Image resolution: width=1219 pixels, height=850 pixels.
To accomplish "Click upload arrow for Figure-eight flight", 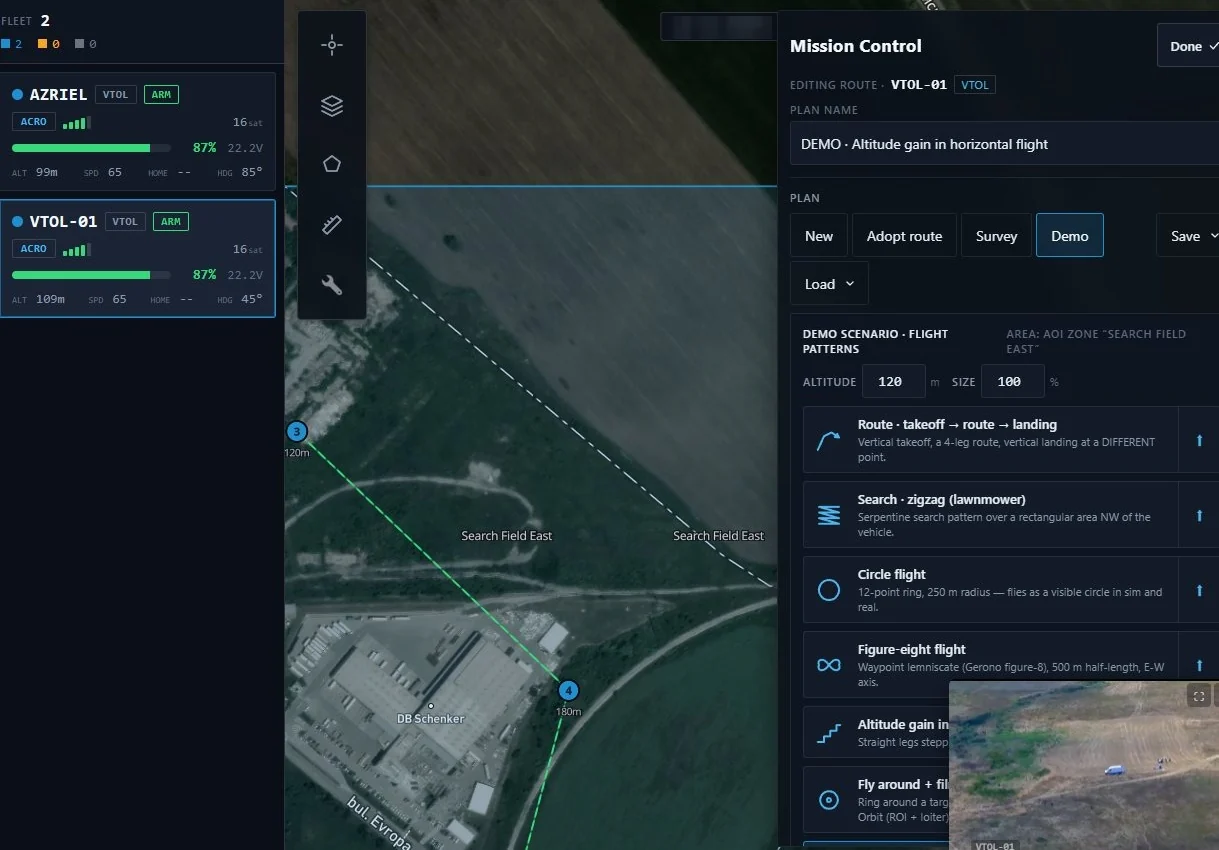I will 1199,665.
